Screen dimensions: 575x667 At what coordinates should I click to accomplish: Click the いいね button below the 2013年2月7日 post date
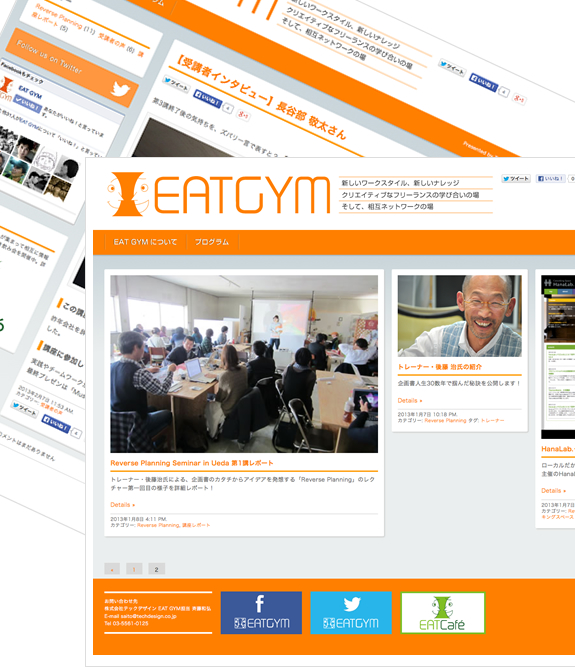click(x=56, y=425)
